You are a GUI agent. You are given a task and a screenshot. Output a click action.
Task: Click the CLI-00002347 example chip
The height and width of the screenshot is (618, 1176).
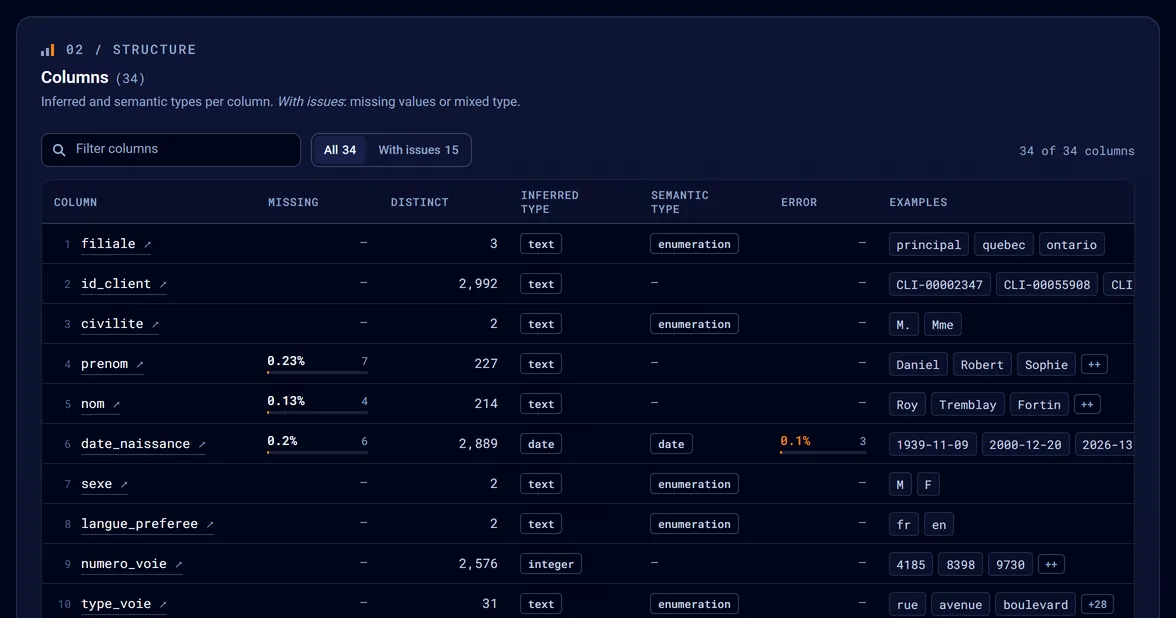pyautogui.click(x=939, y=284)
